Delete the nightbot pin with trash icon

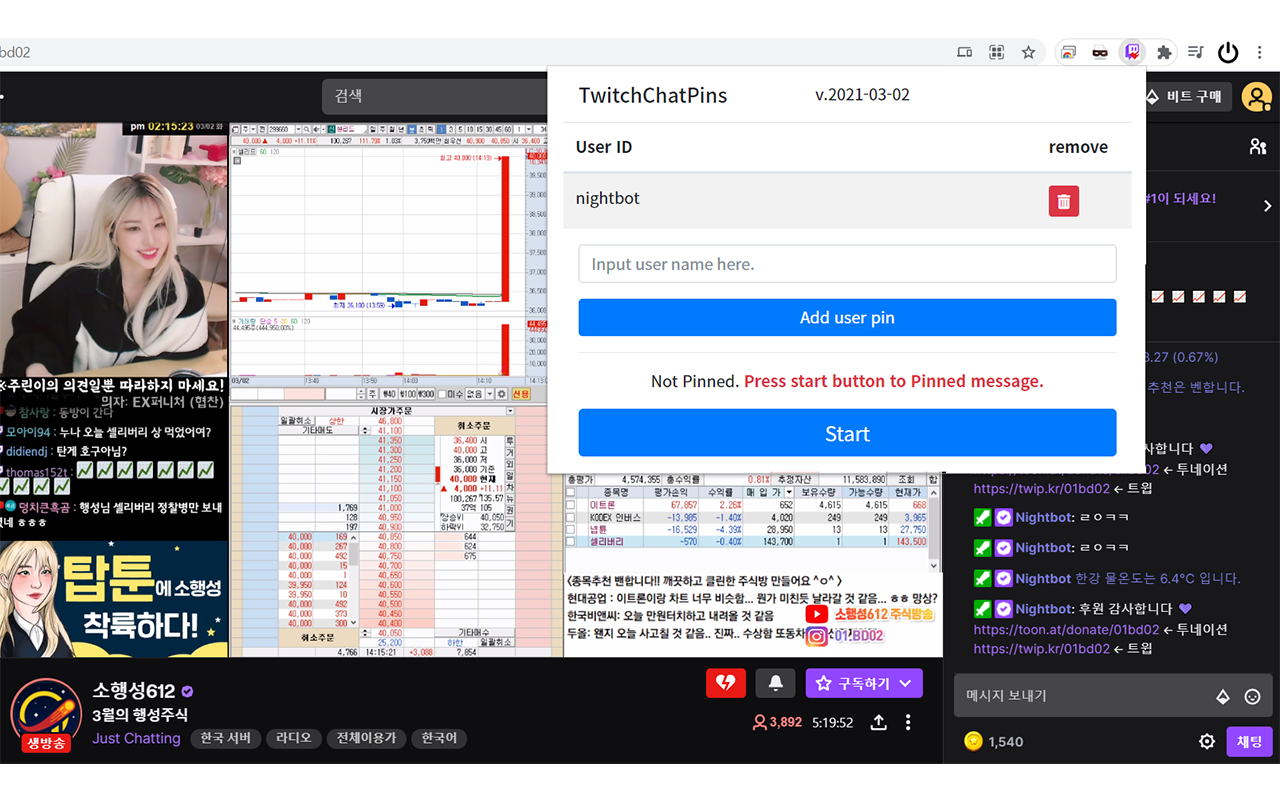coord(1063,201)
